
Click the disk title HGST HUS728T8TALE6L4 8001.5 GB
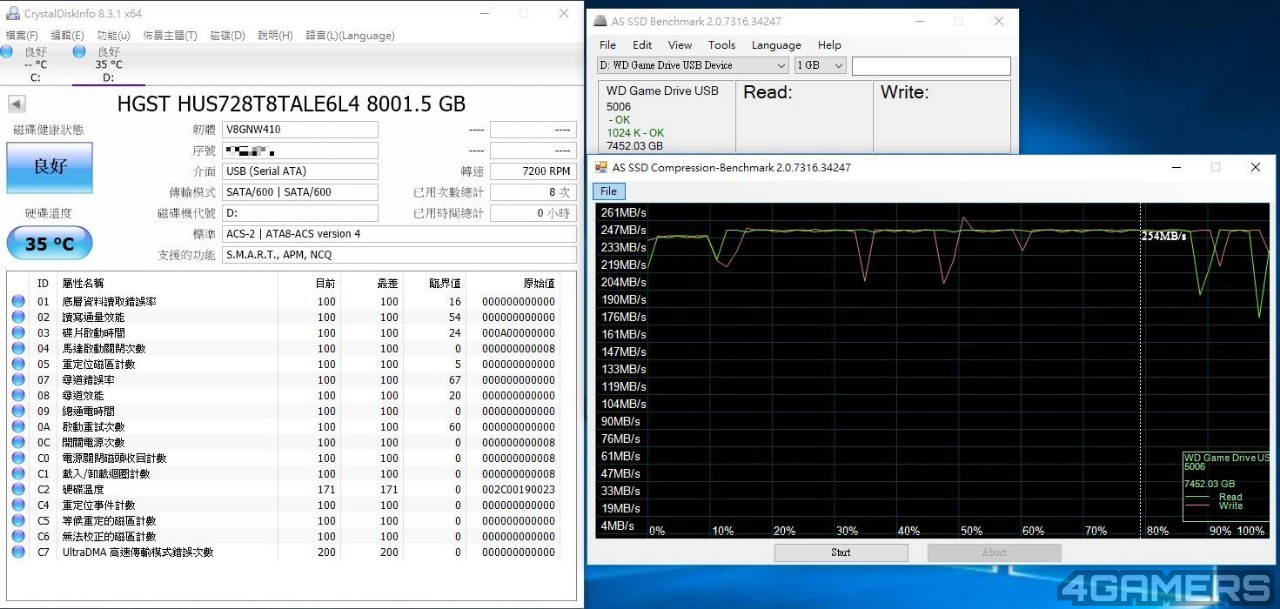291,104
